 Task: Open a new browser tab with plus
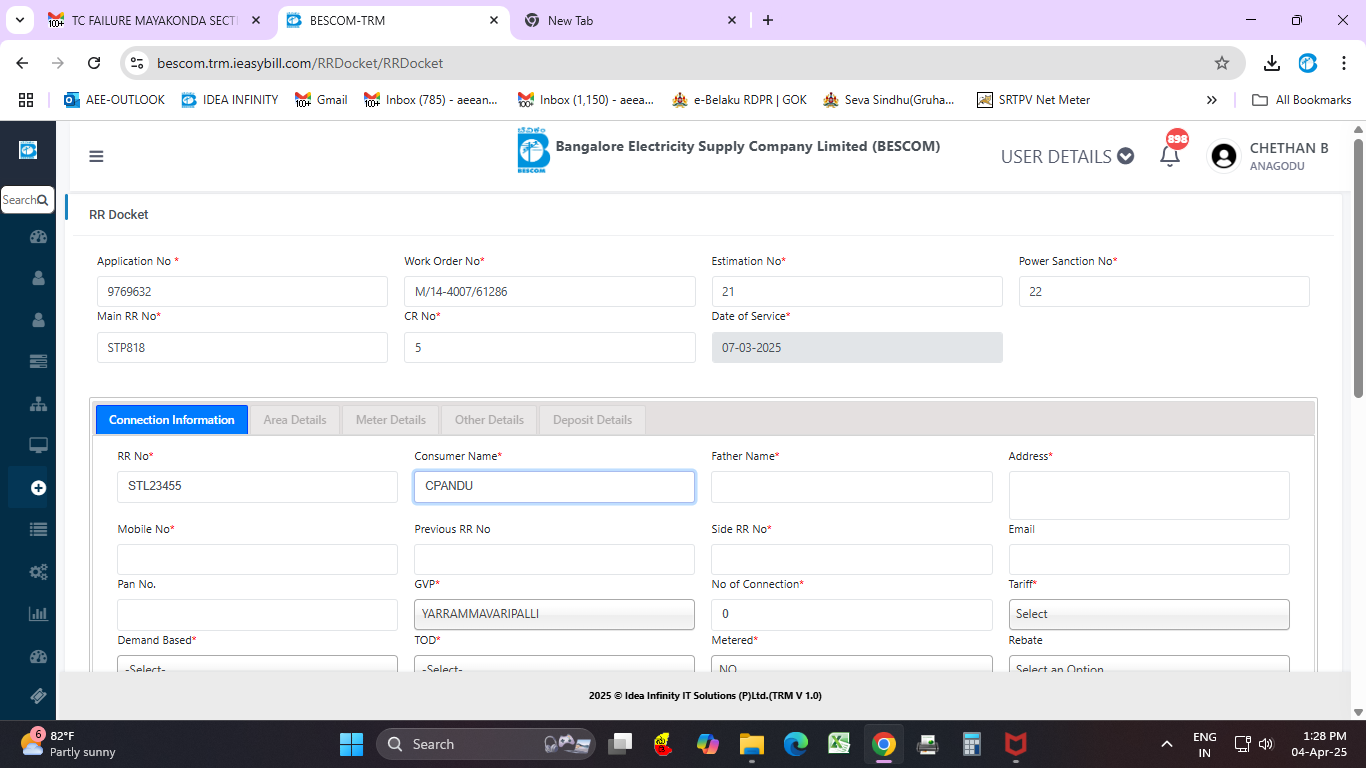coord(768,20)
